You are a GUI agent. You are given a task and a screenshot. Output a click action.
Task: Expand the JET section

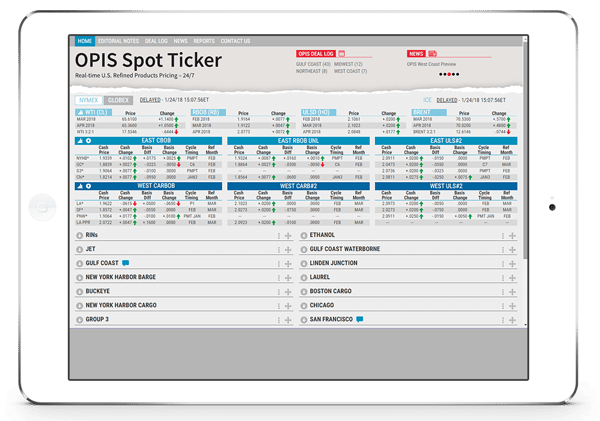point(80,250)
